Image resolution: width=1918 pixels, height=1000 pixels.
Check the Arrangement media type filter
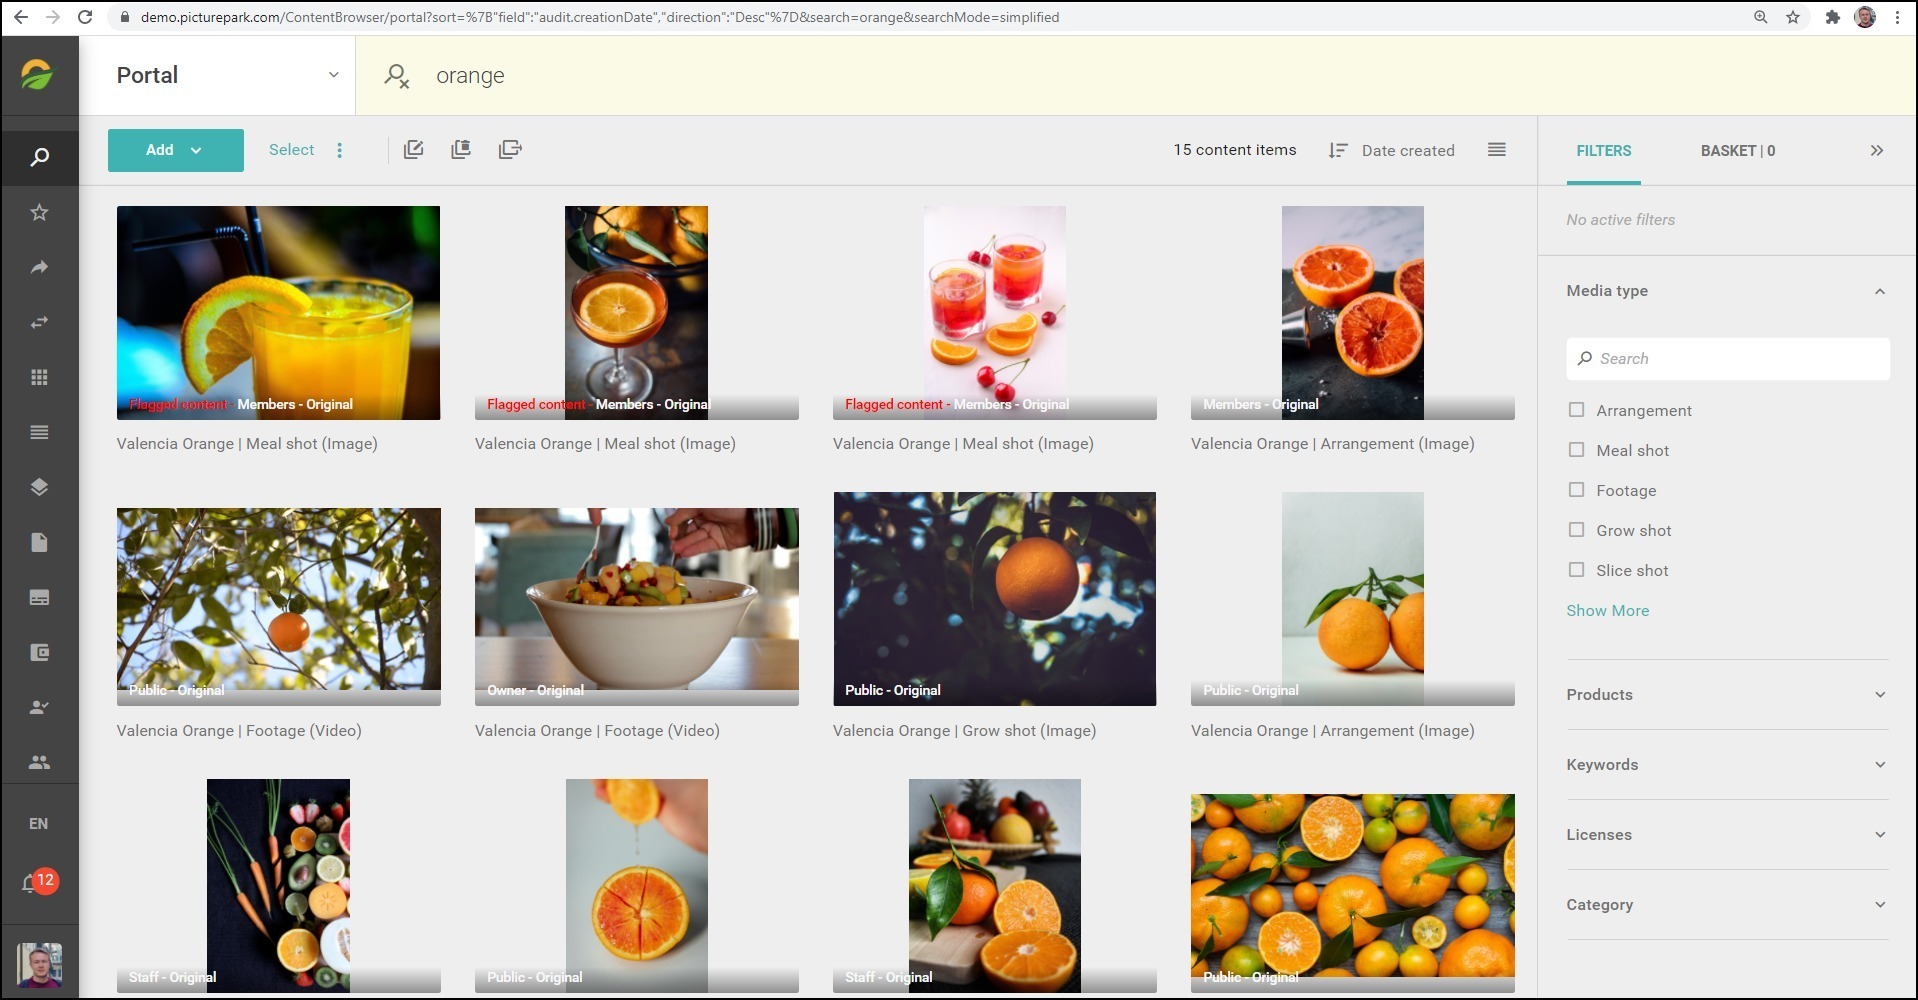(x=1576, y=410)
